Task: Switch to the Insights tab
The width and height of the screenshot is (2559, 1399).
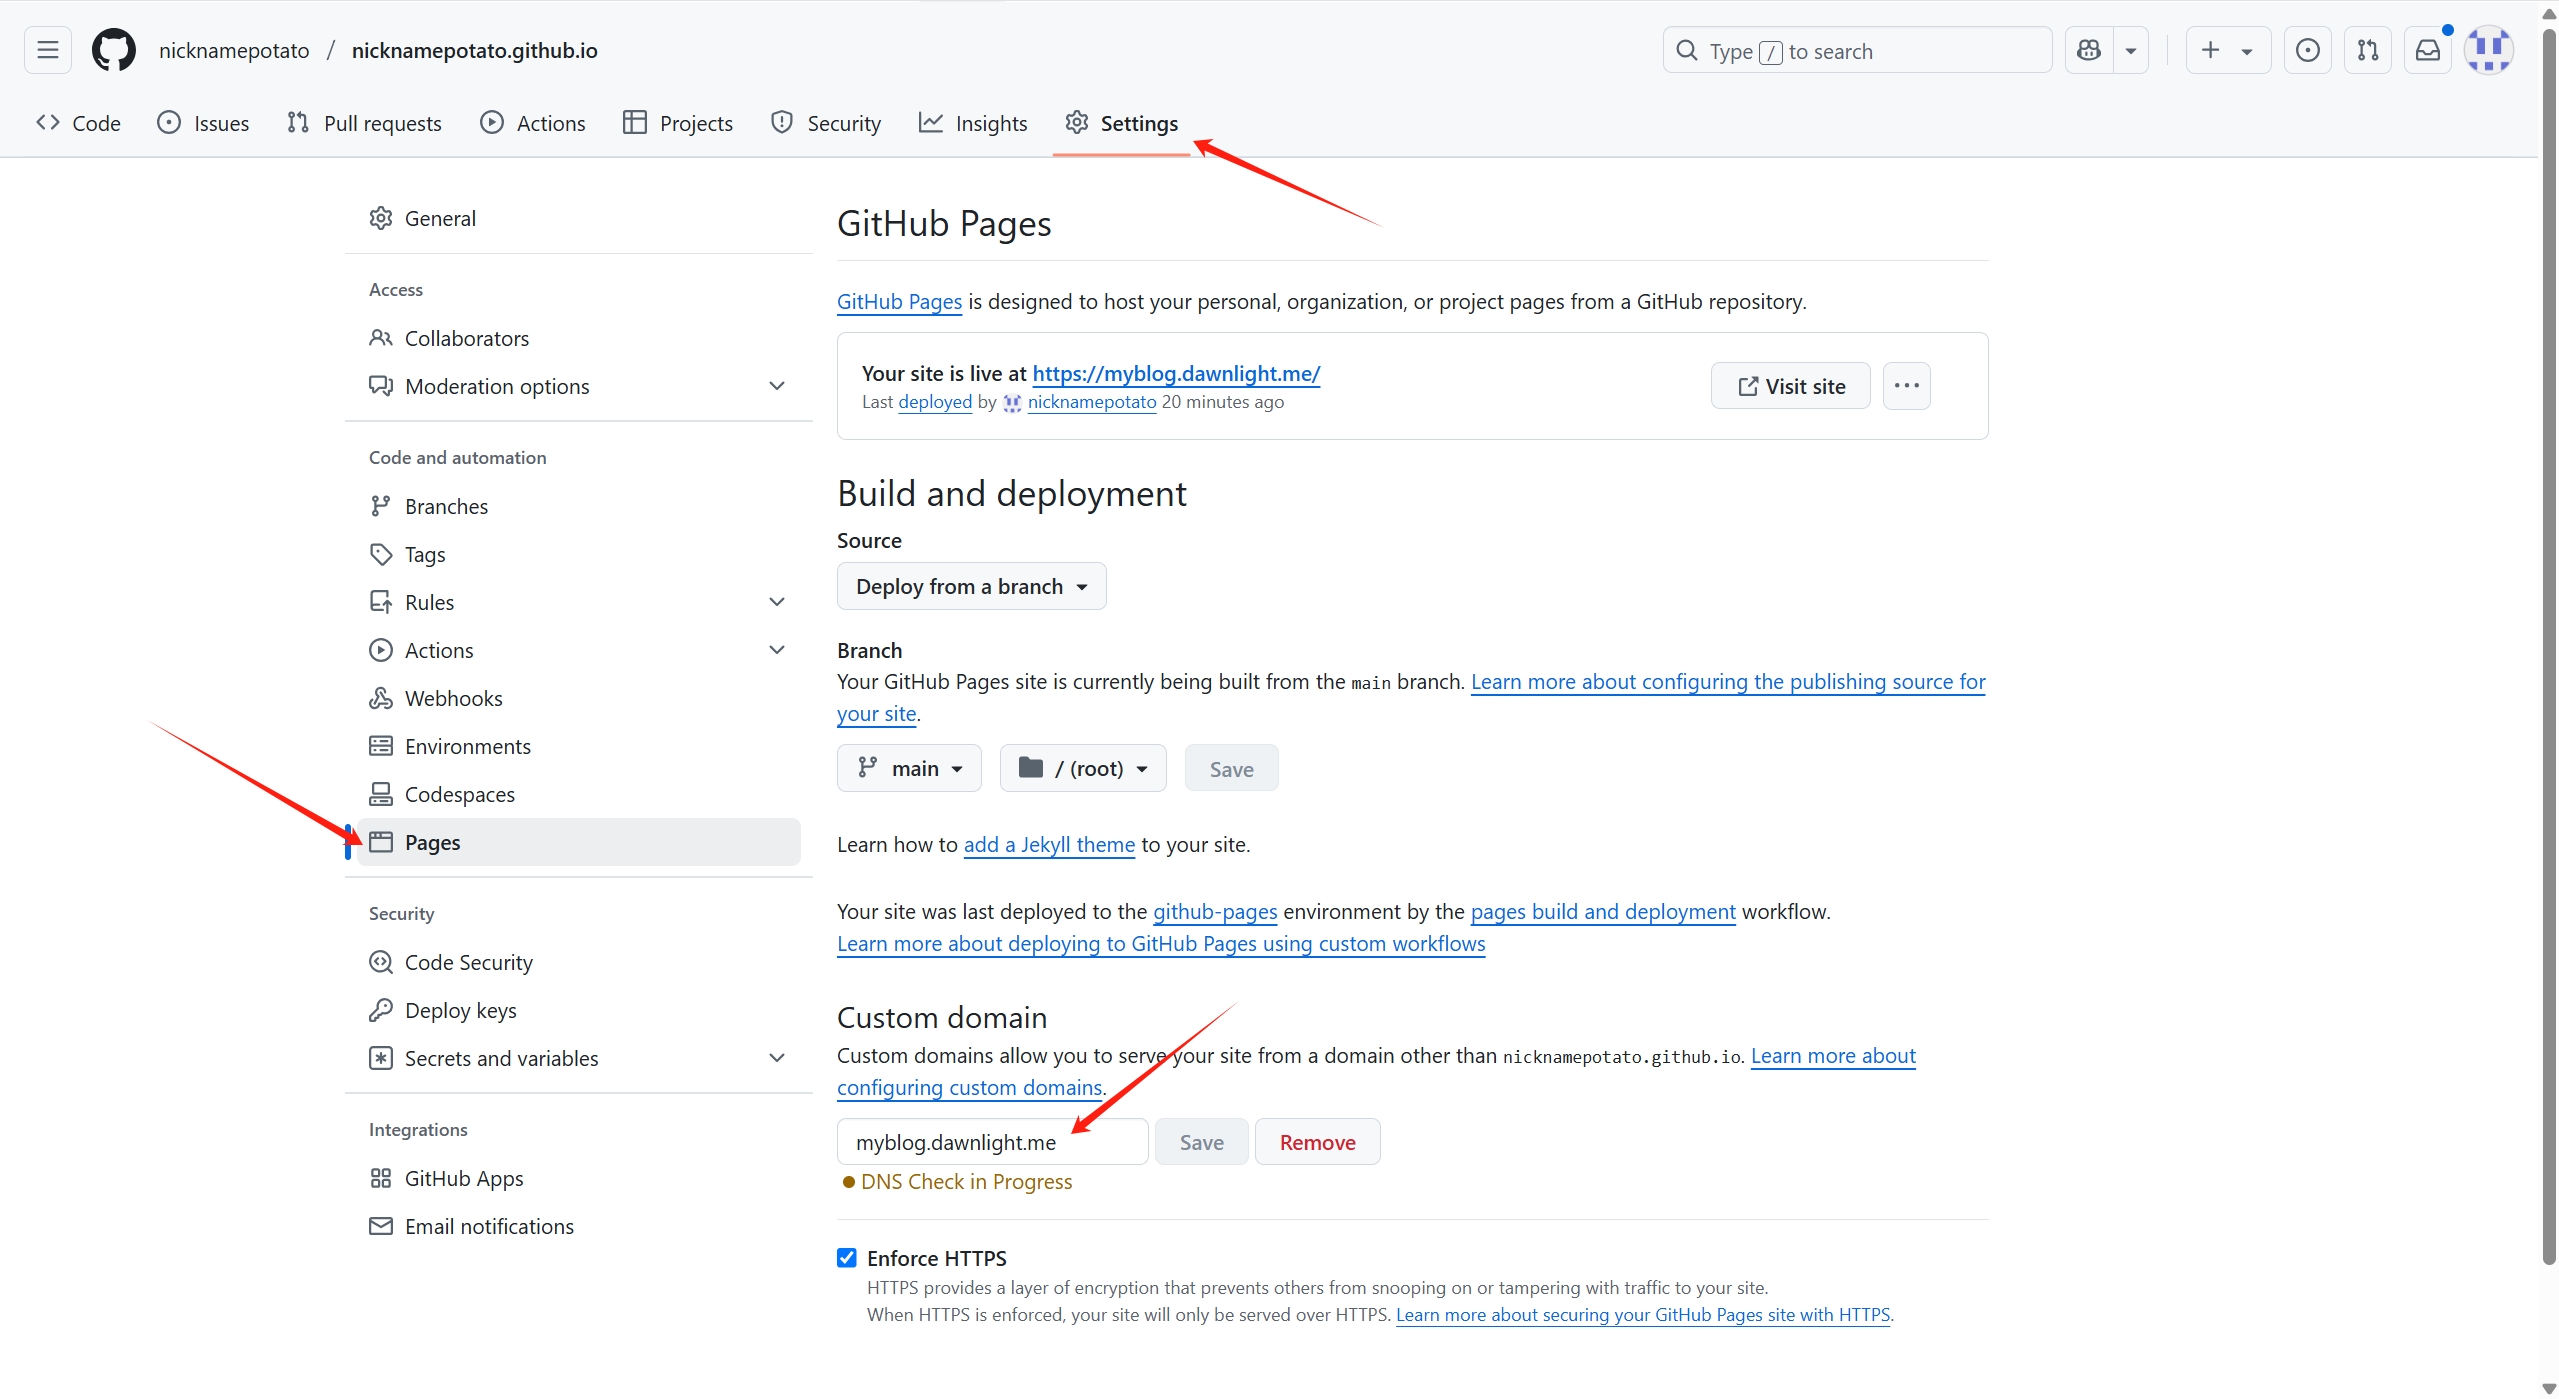Action: pos(973,123)
